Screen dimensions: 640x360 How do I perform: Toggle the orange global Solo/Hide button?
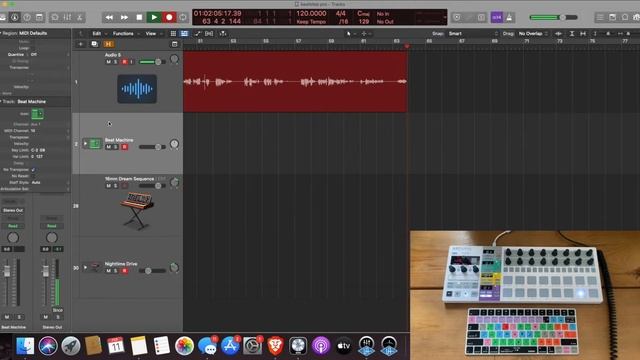[109, 44]
